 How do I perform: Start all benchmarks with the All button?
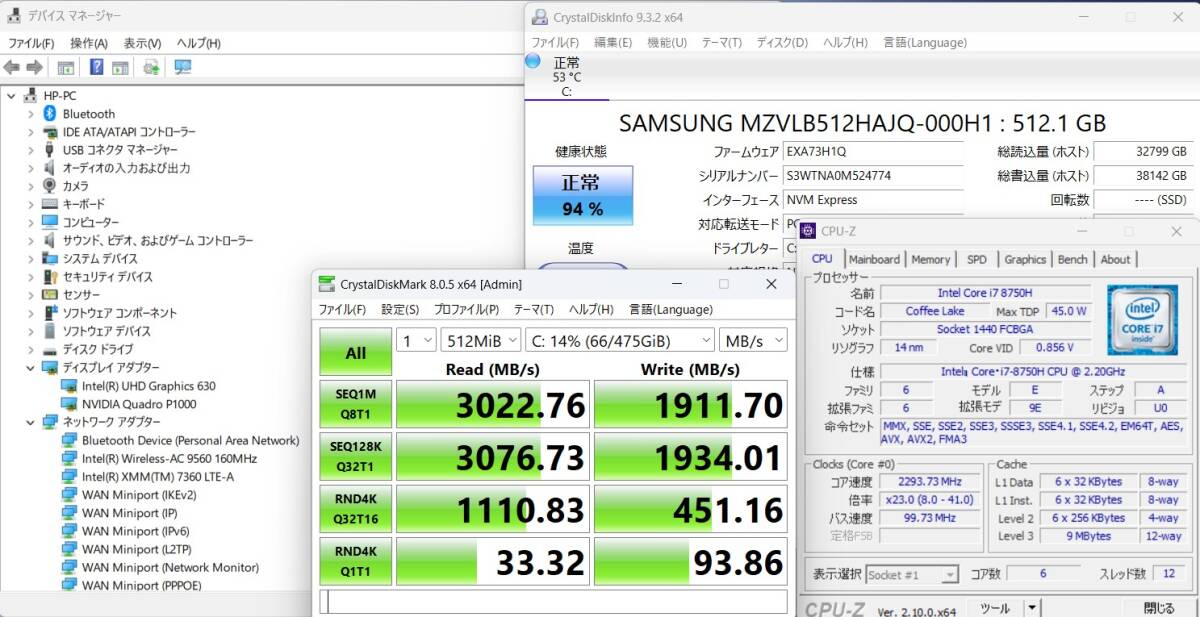click(x=356, y=352)
